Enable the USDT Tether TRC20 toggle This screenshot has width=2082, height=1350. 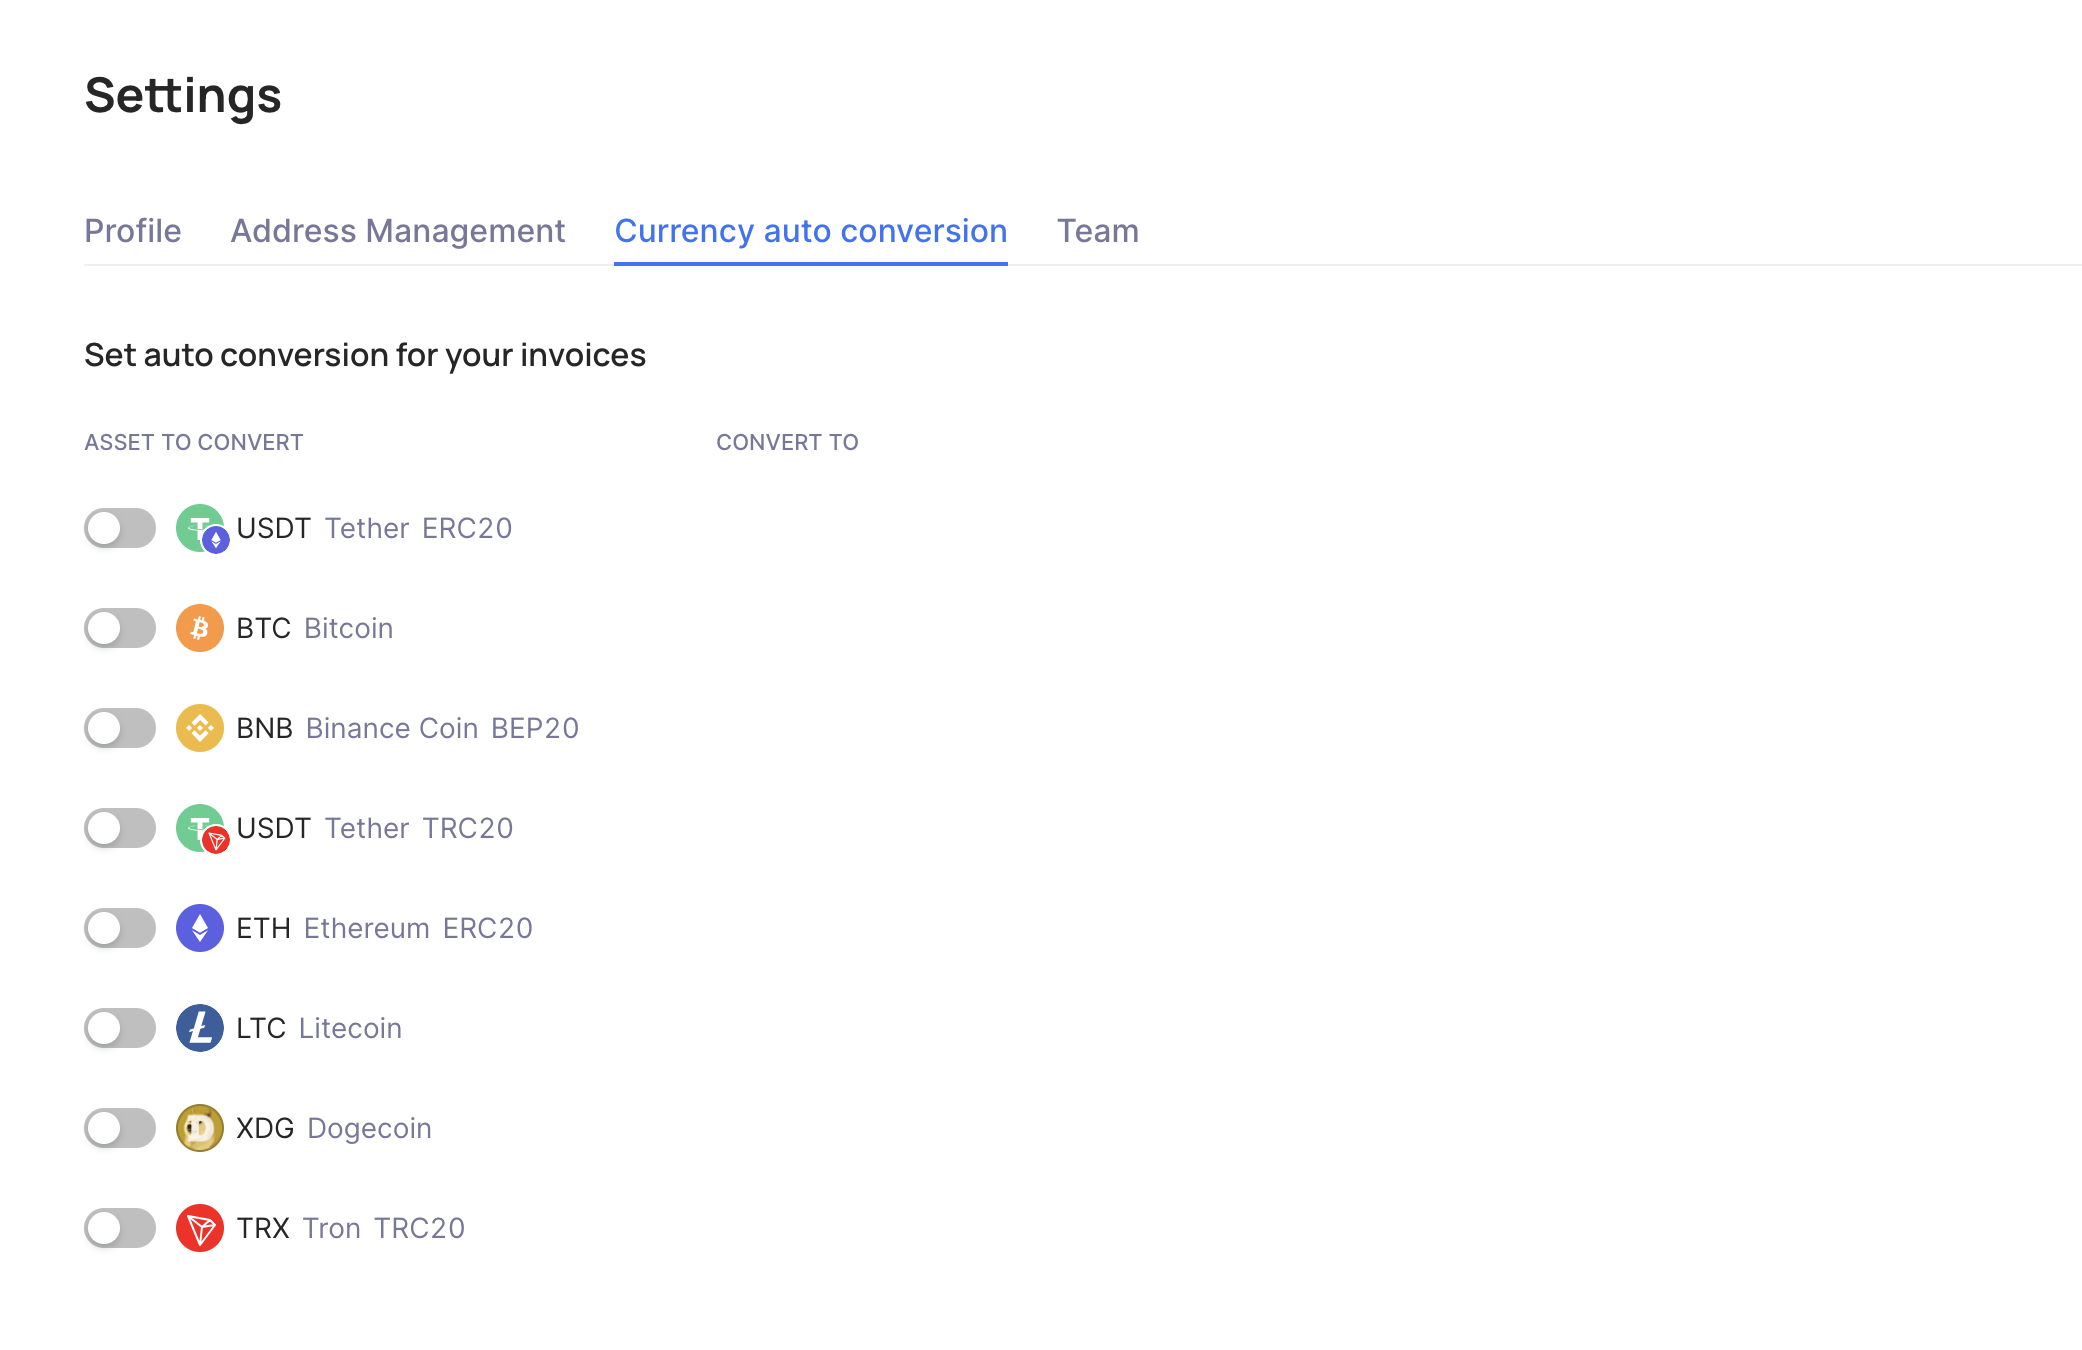coord(120,828)
